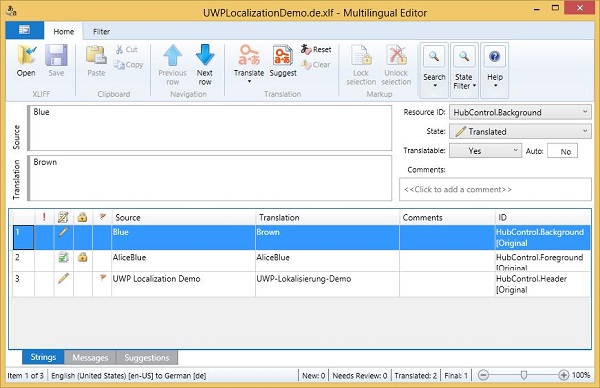Image resolution: width=600 pixels, height=388 pixels.
Task: Click Unlock selection icon
Action: pyautogui.click(x=396, y=55)
